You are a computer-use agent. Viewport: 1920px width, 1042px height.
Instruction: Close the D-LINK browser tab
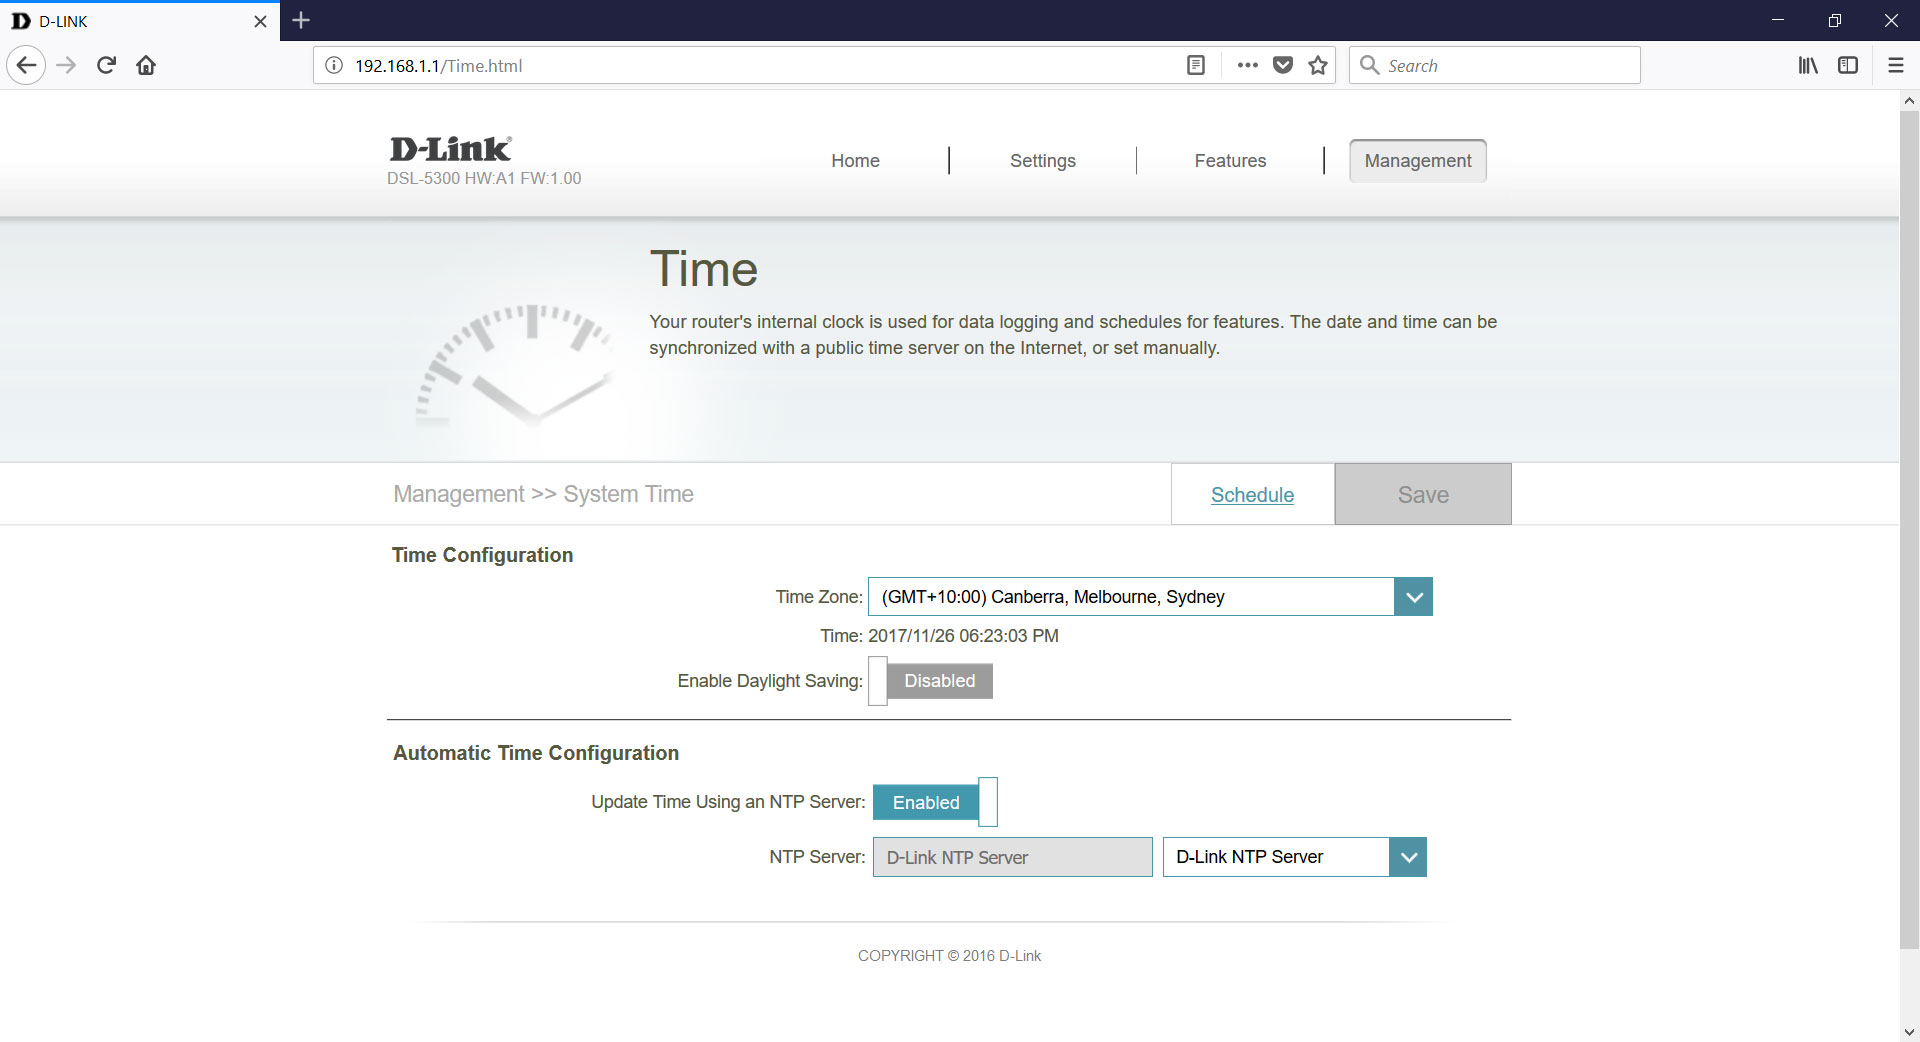(260, 21)
